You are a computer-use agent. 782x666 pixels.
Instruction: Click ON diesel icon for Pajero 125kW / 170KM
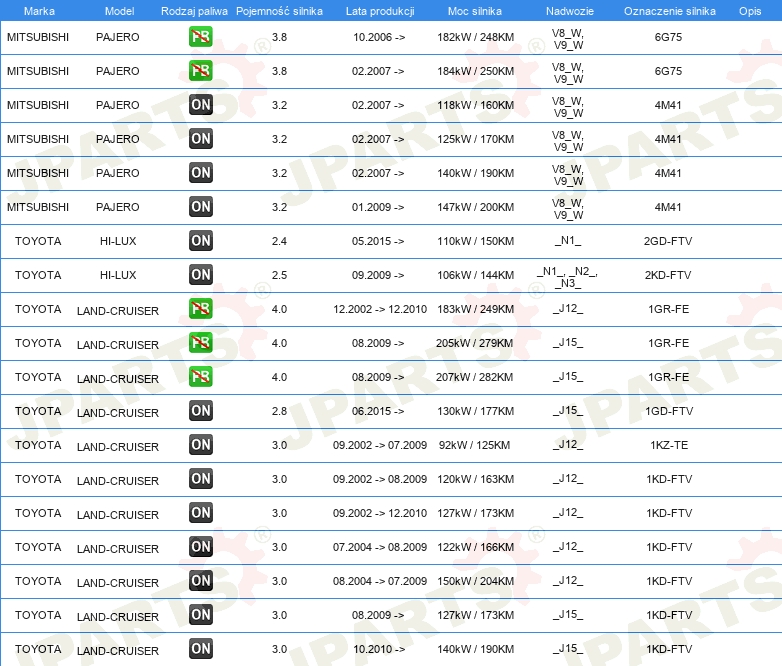(x=200, y=139)
